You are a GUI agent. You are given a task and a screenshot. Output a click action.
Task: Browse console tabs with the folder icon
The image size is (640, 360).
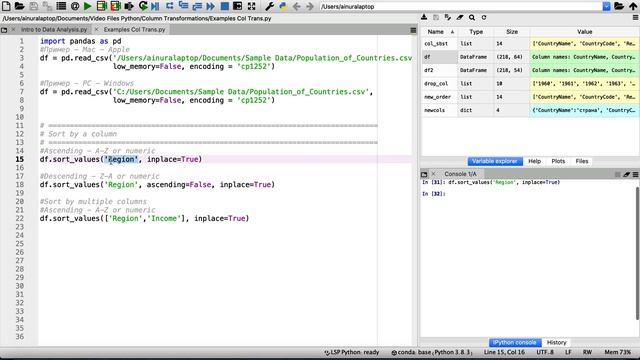[424, 174]
